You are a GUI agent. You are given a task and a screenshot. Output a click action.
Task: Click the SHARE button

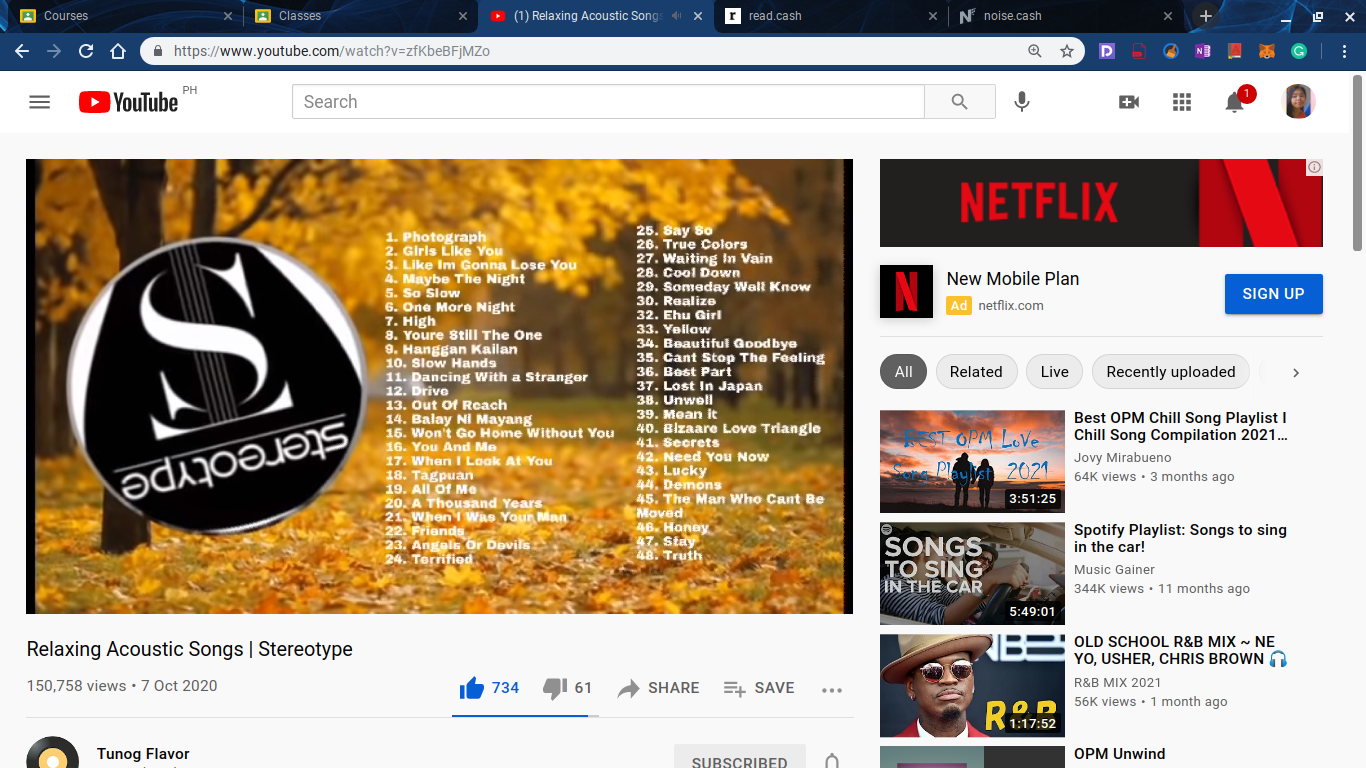659,688
